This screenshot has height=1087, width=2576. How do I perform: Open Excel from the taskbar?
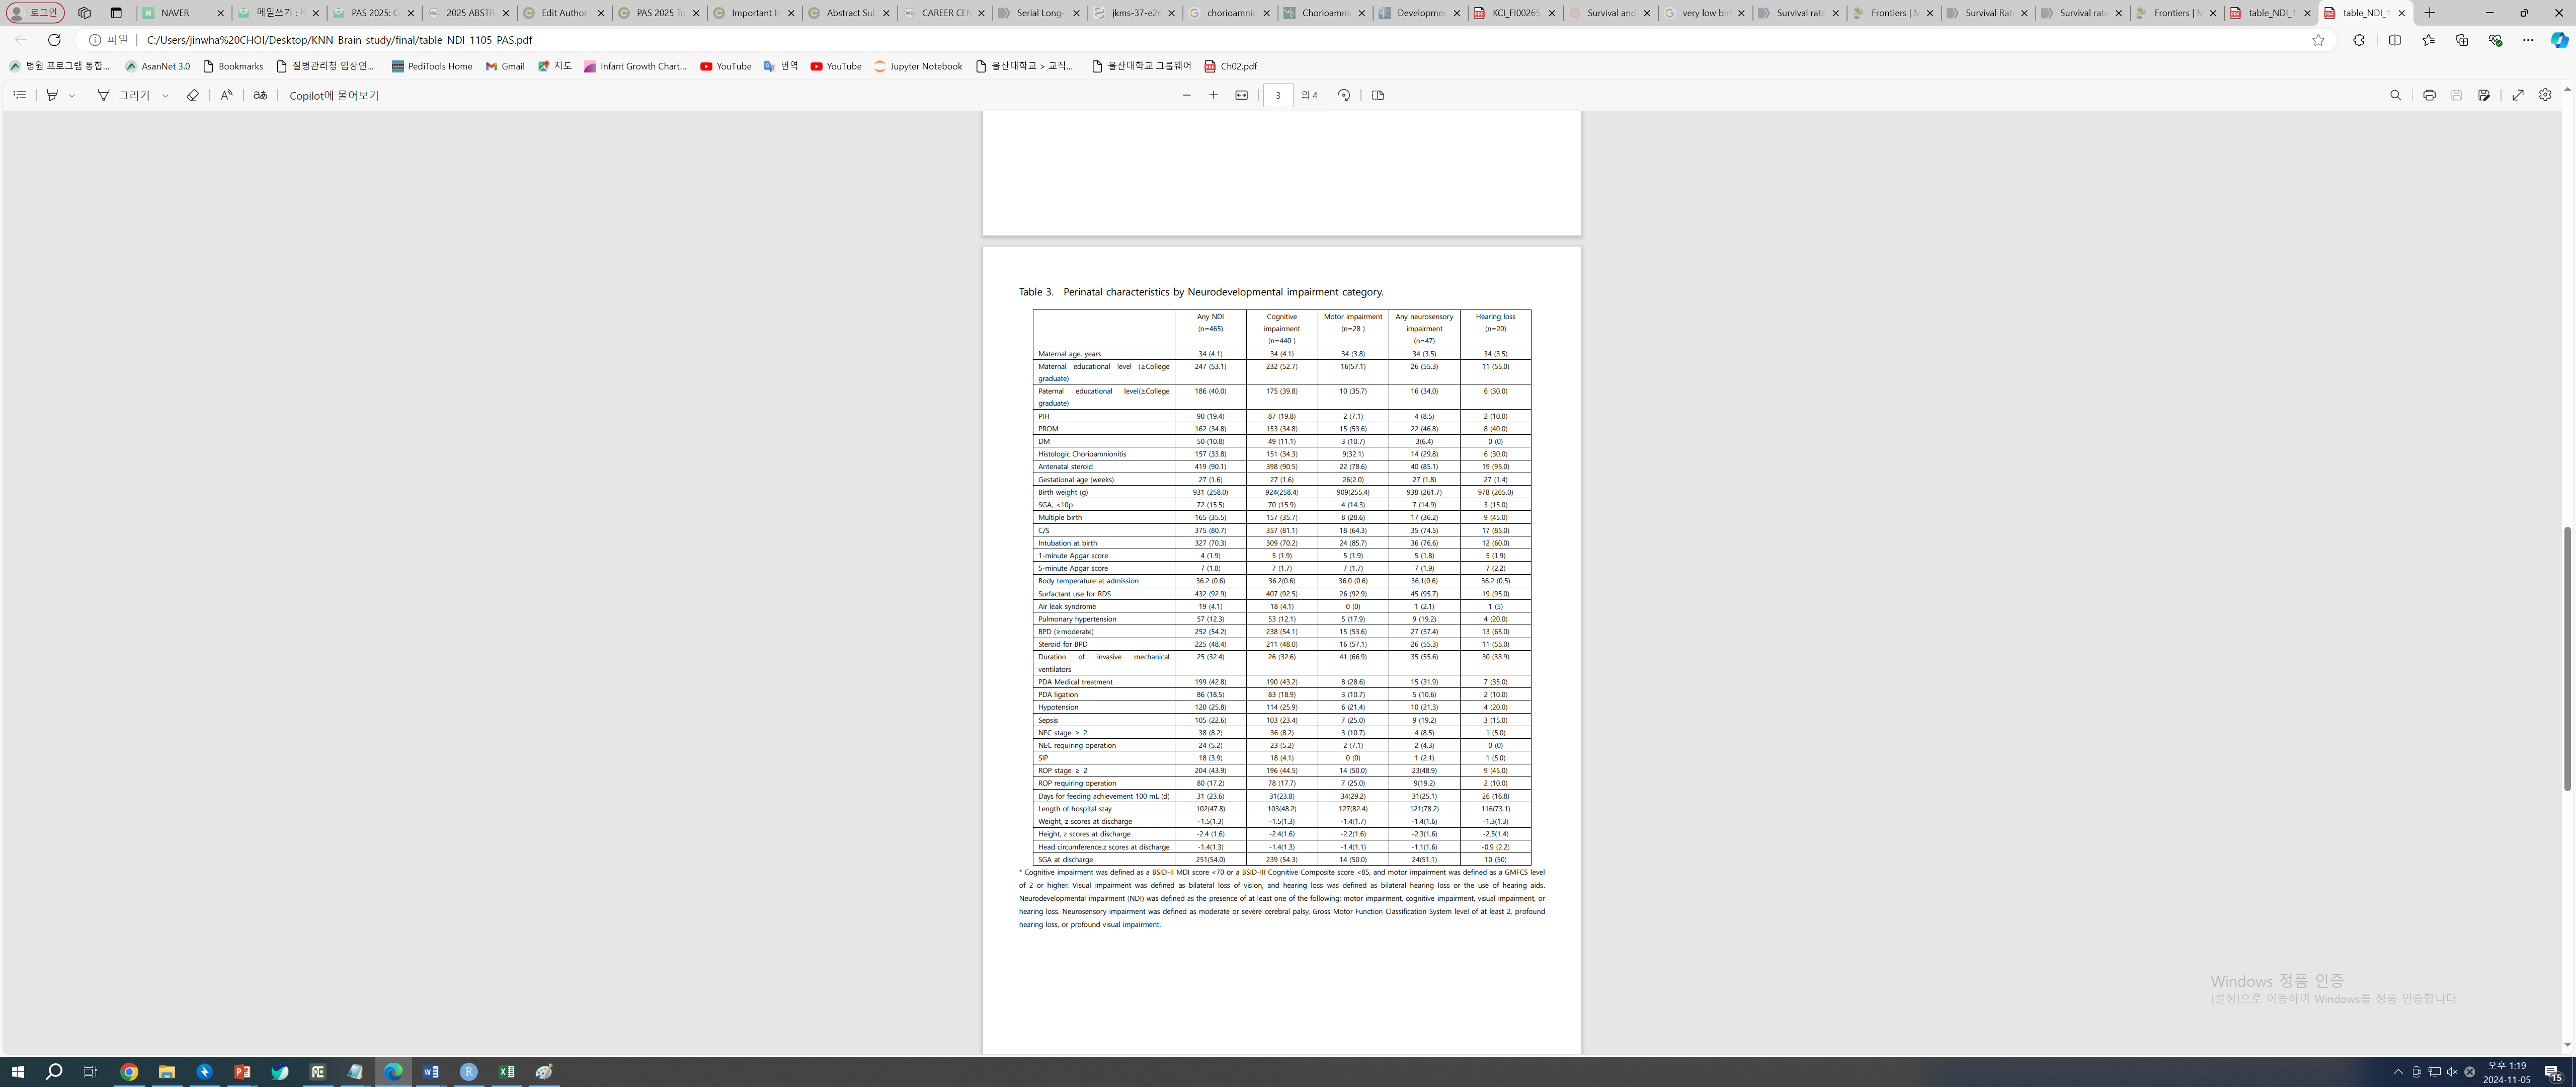click(507, 1071)
